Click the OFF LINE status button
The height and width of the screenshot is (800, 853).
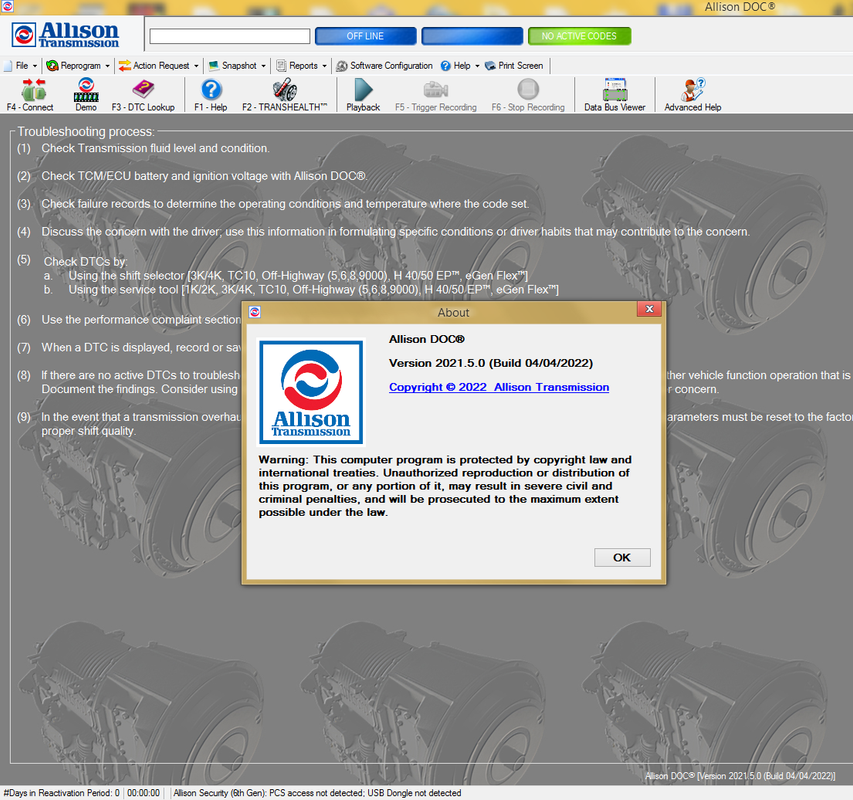tap(366, 36)
